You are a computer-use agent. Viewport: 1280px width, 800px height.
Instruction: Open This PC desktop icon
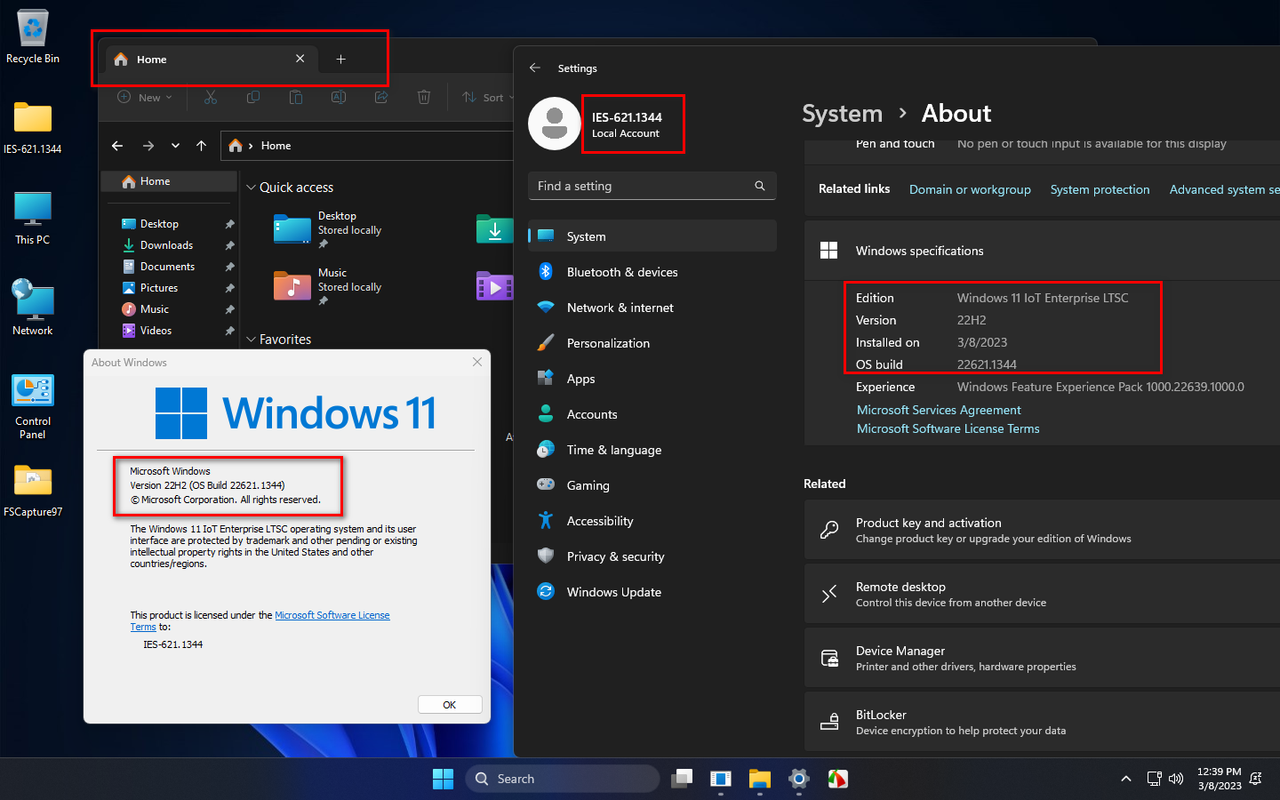click(33, 218)
